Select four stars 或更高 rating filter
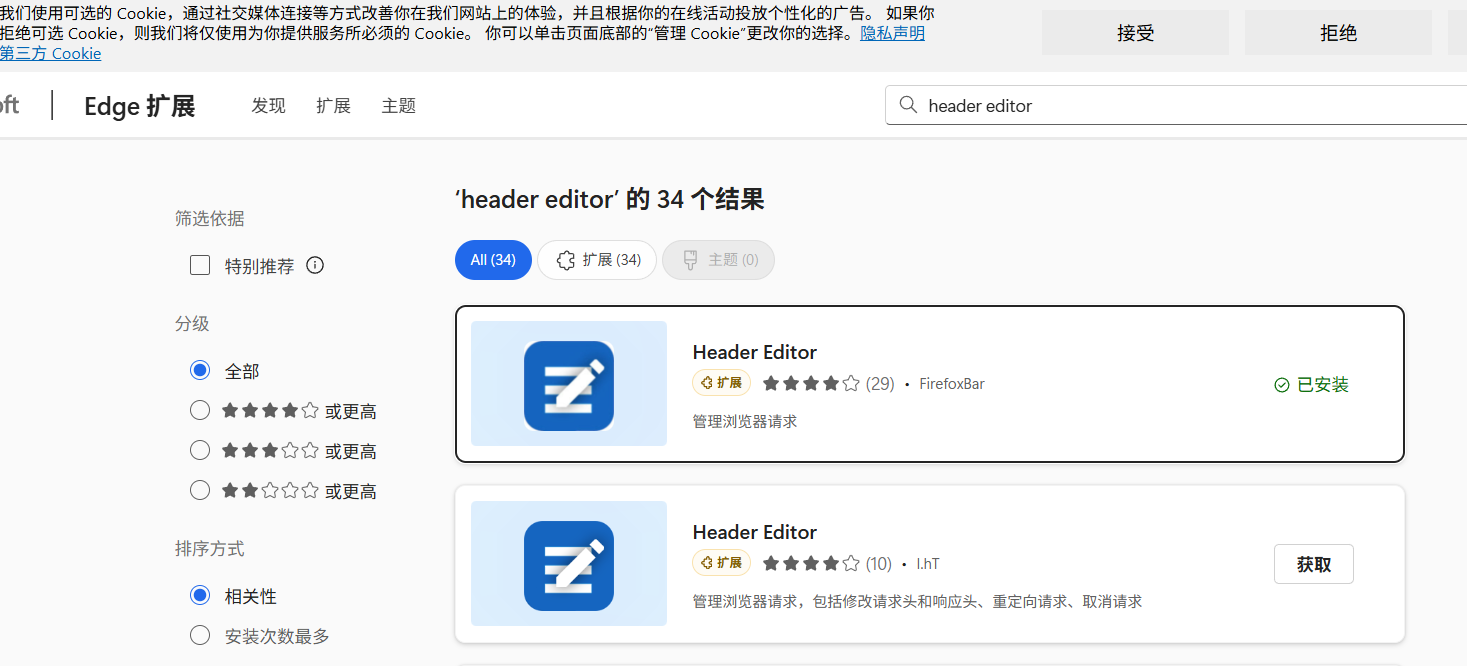 click(200, 410)
